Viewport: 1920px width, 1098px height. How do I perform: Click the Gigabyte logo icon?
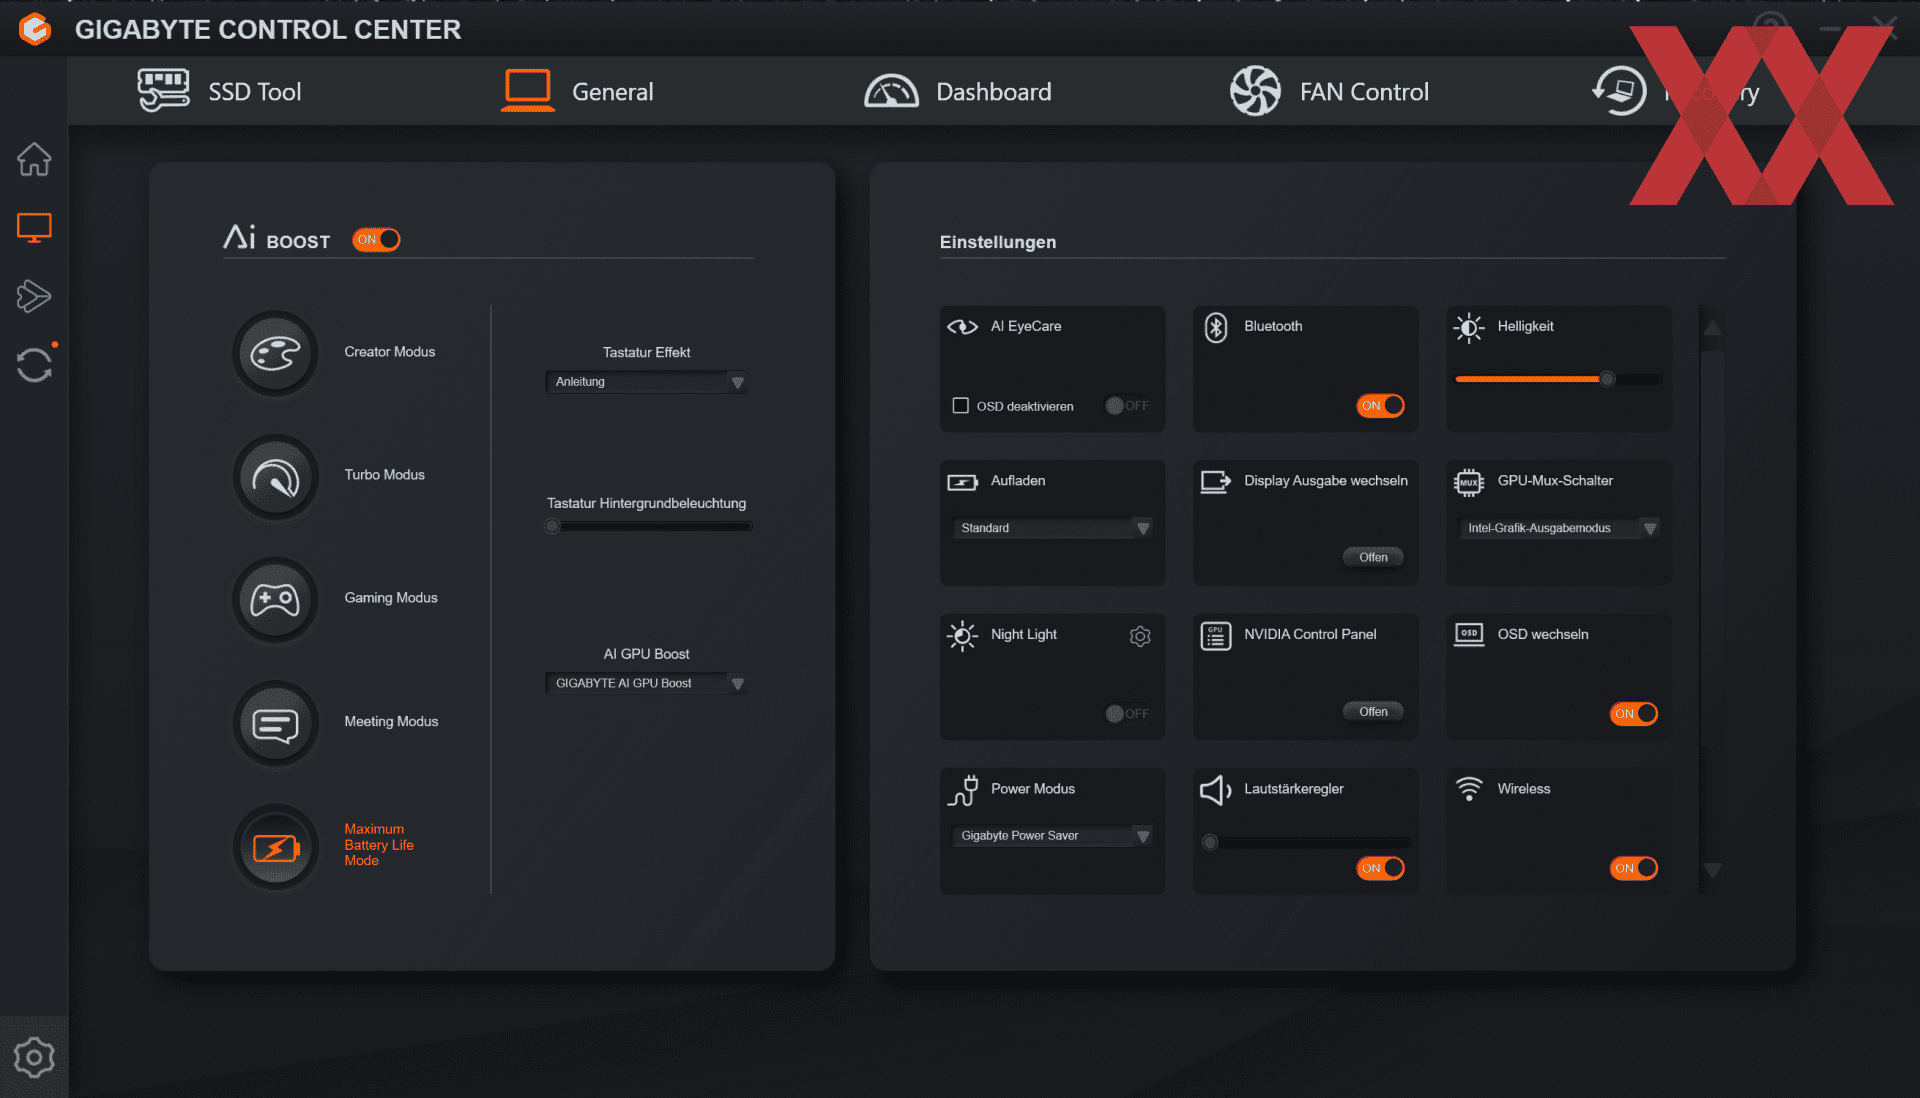(35, 29)
